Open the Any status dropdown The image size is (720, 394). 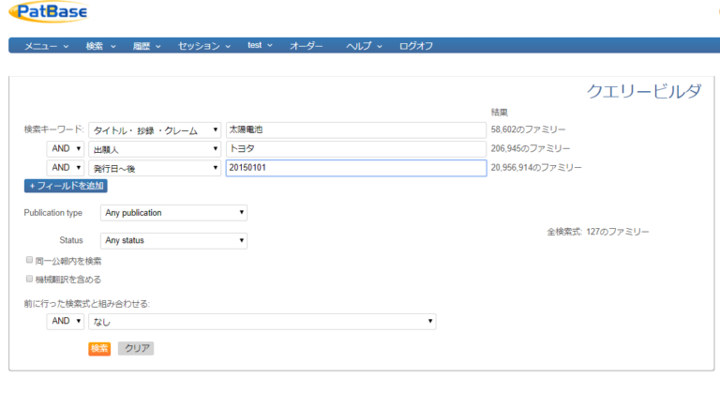click(174, 241)
